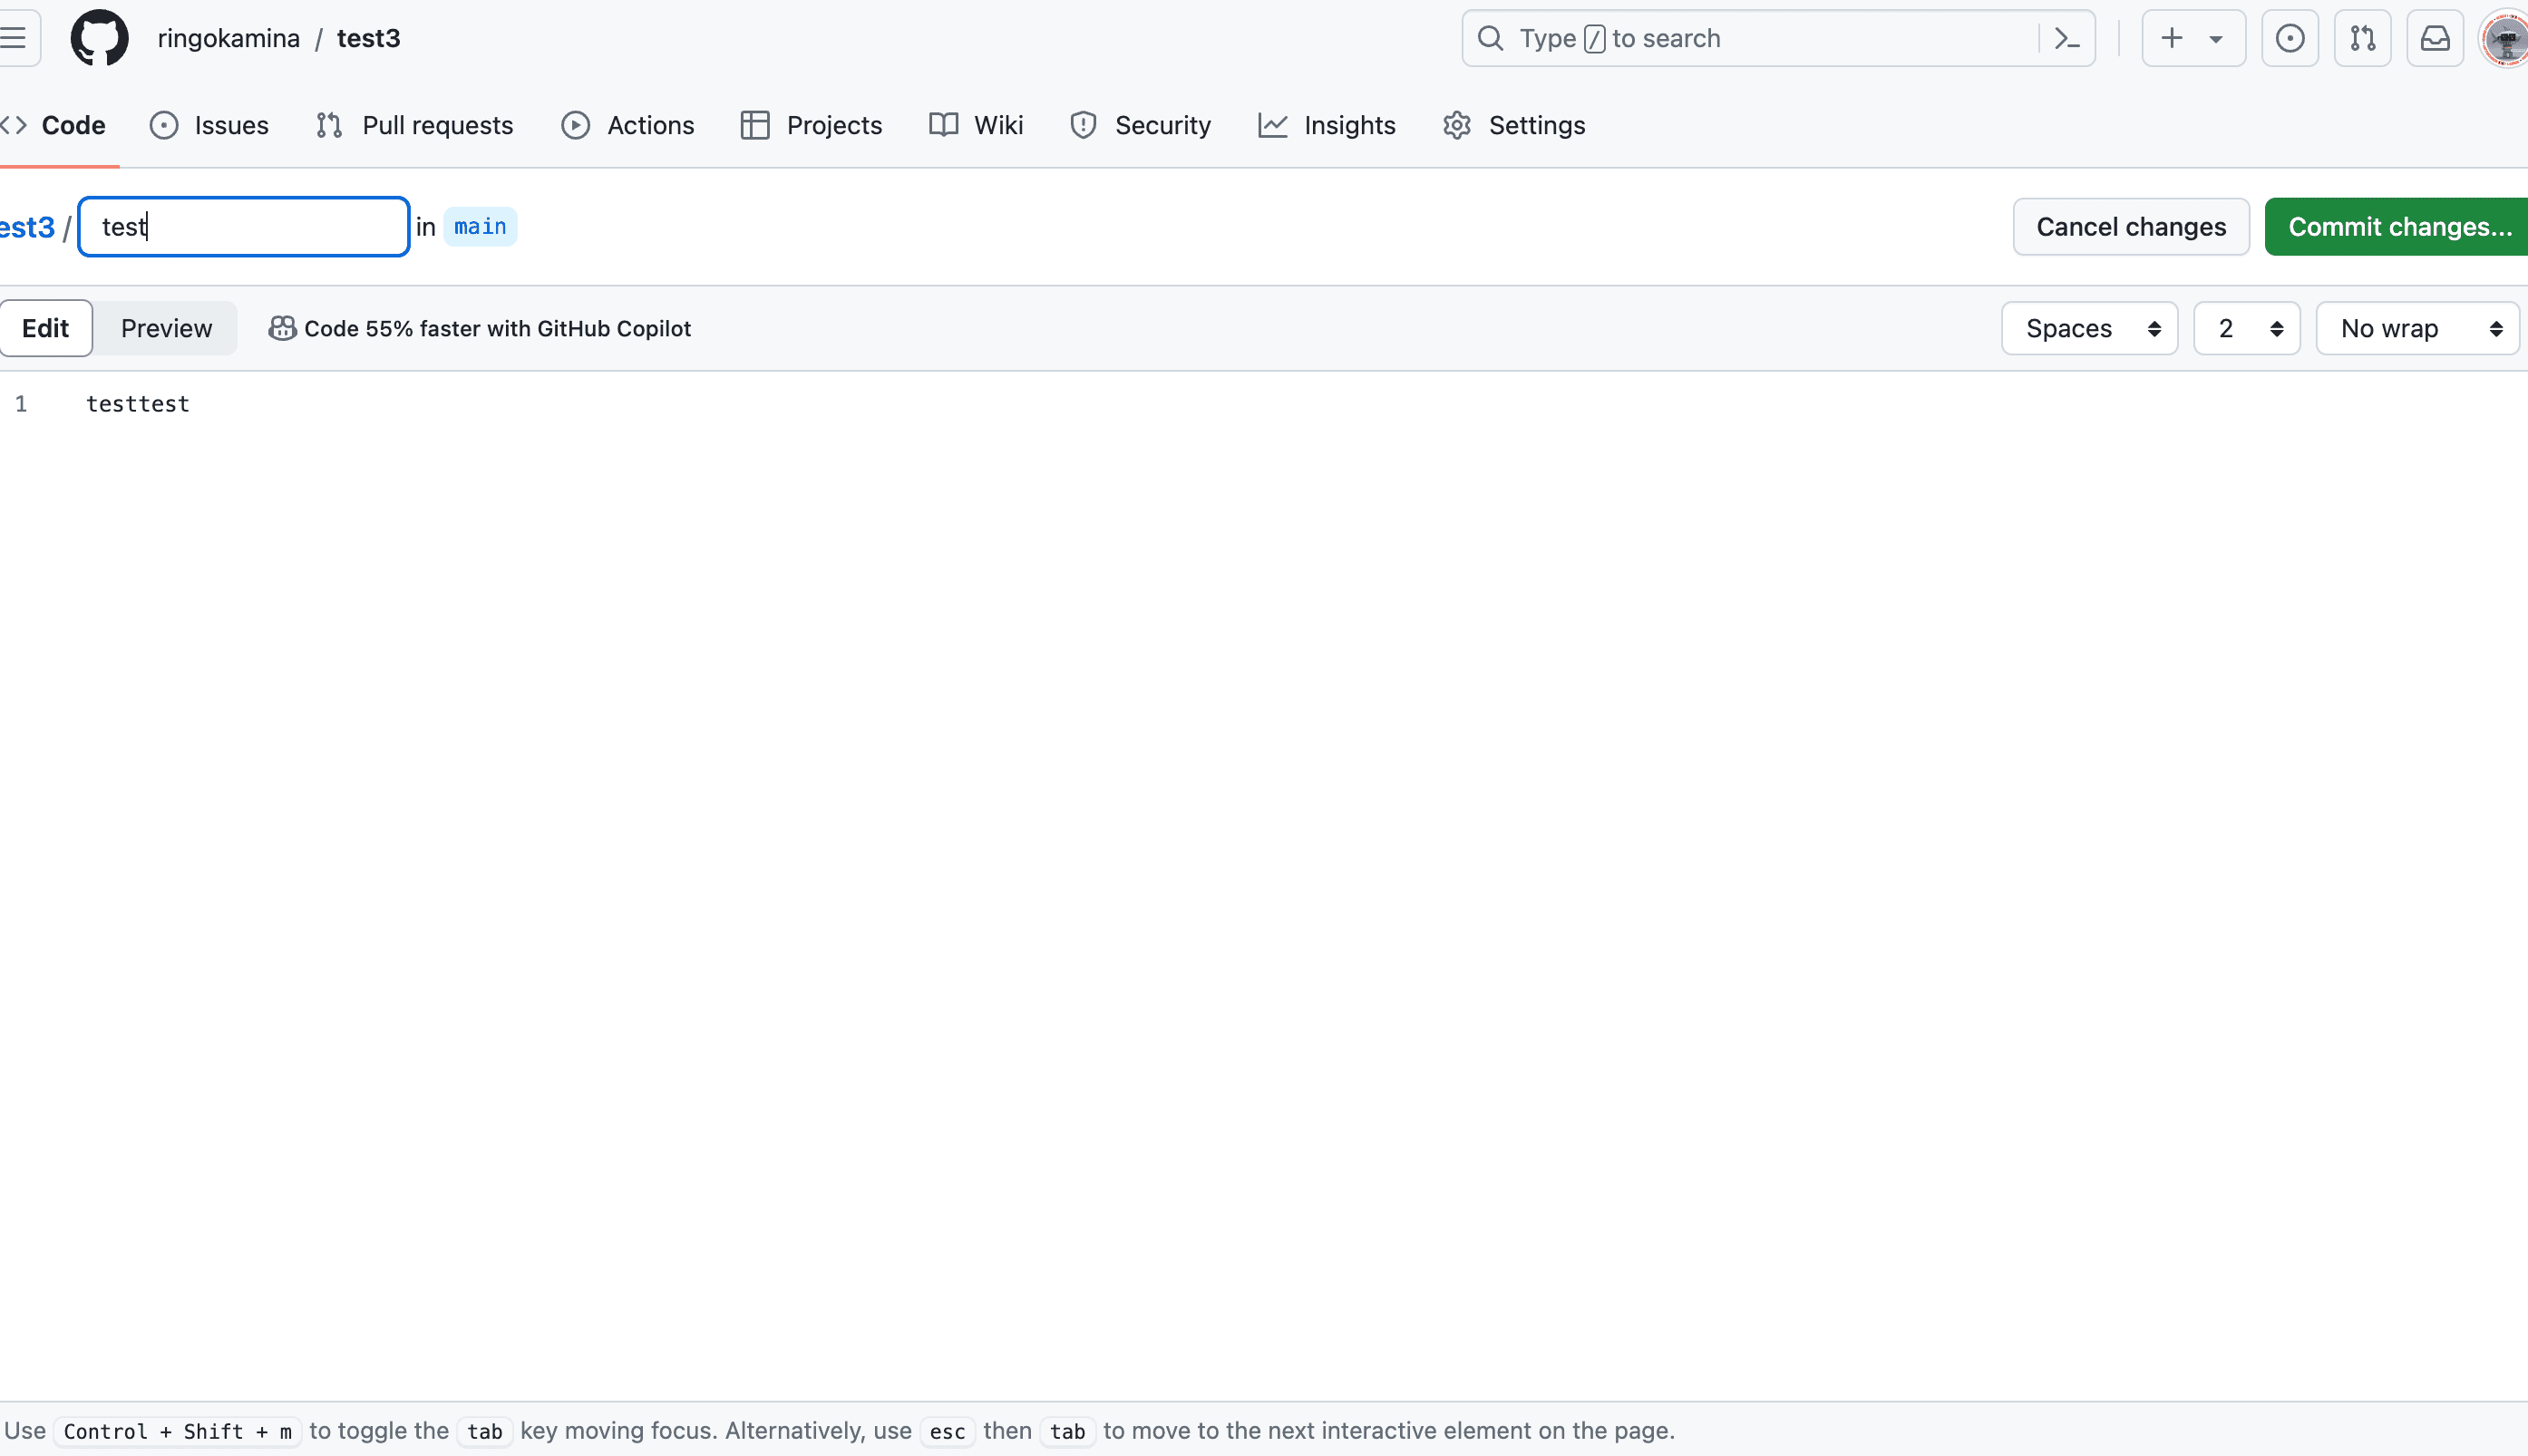2528x1456 pixels.
Task: Click the plus Create new icon
Action: tap(2171, 38)
